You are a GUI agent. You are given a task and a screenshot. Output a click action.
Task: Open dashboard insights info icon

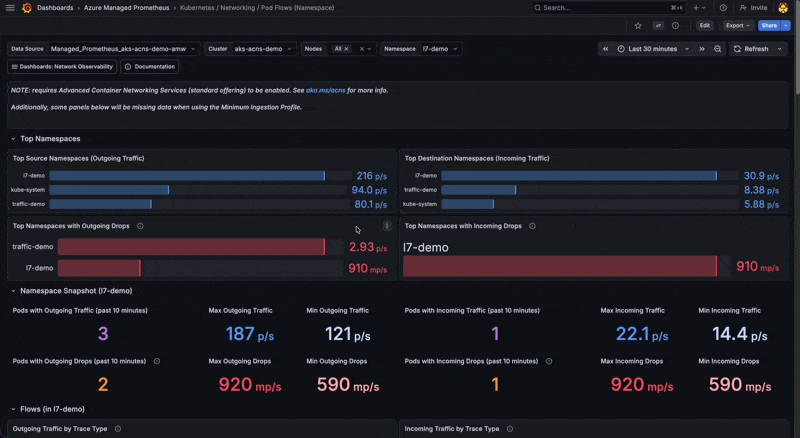point(676,26)
